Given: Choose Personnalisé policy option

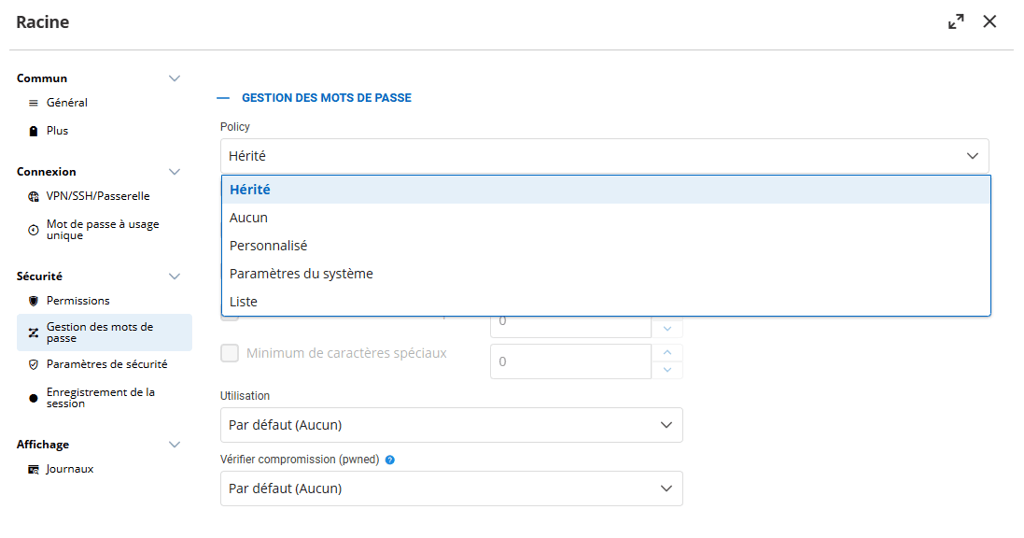Looking at the screenshot, I should coord(606,246).
